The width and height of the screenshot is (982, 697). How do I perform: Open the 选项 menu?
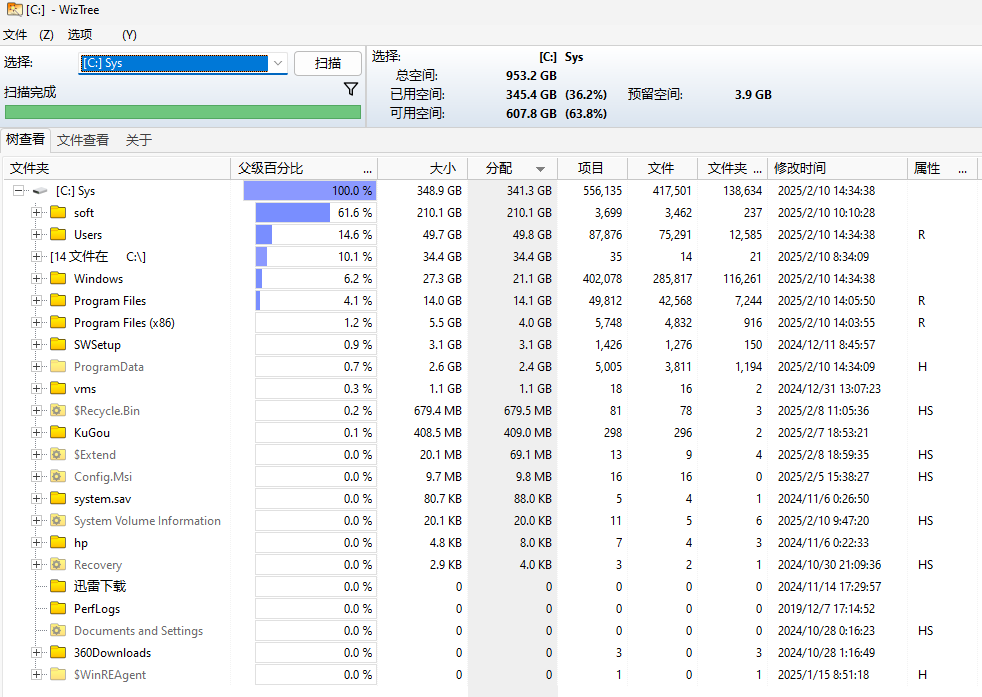[80, 34]
